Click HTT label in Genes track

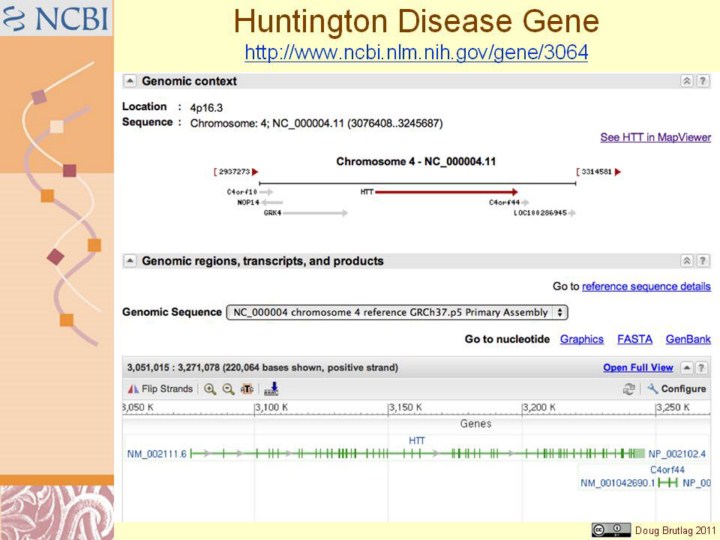[416, 441]
